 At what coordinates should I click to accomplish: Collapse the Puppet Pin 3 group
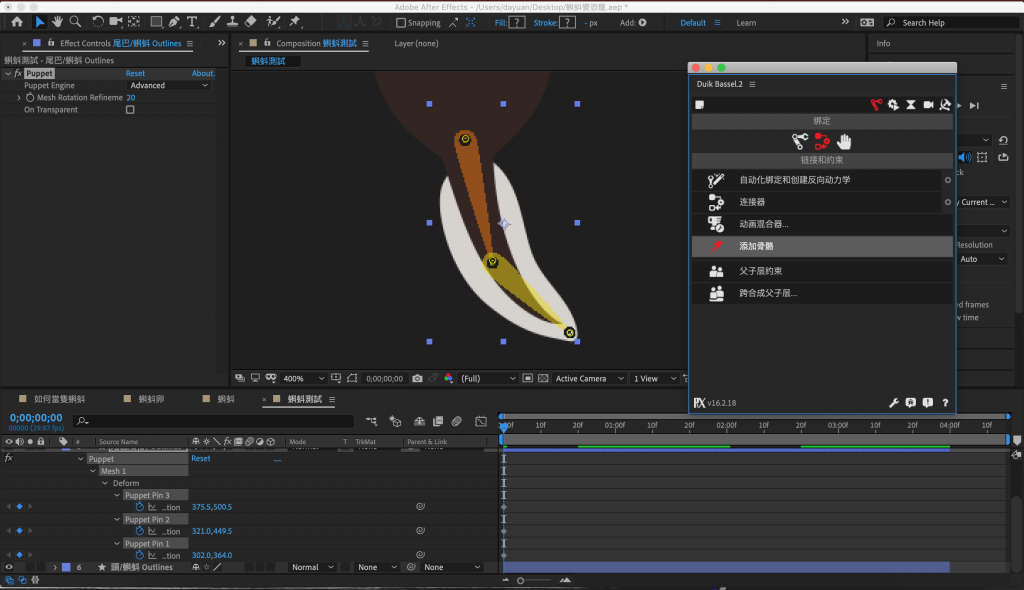[x=117, y=495]
